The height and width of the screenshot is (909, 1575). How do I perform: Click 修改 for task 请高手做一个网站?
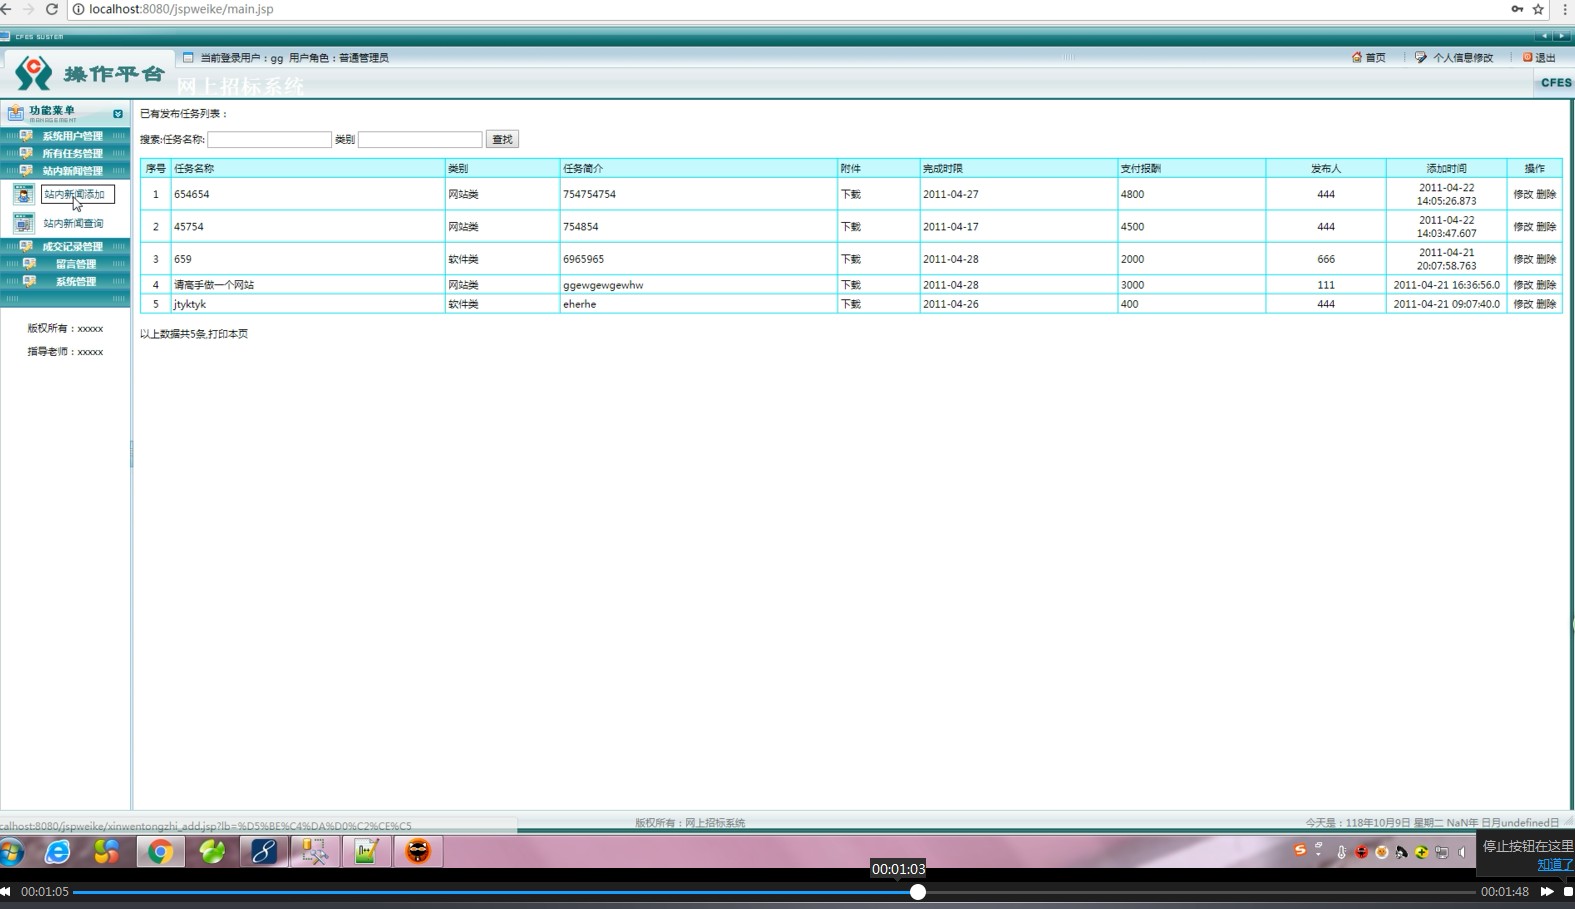pyautogui.click(x=1523, y=285)
